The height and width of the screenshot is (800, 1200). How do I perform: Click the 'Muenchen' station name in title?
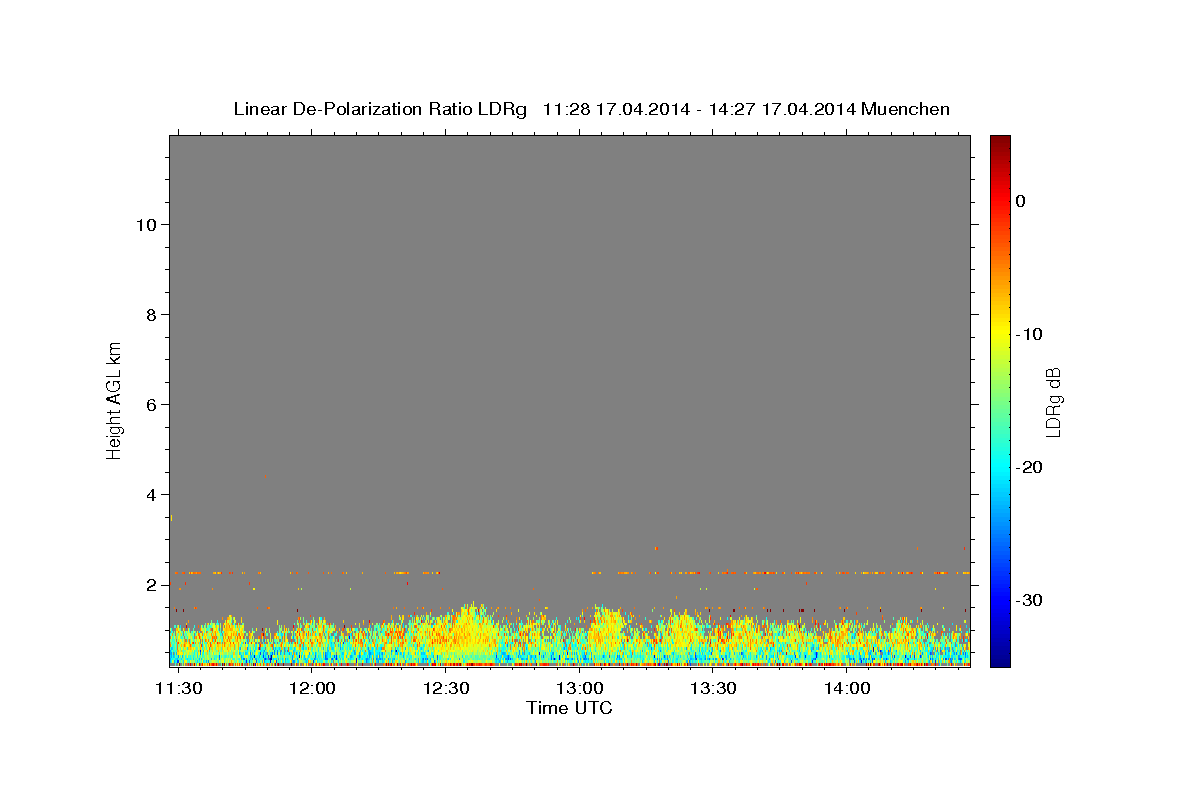pos(906,109)
